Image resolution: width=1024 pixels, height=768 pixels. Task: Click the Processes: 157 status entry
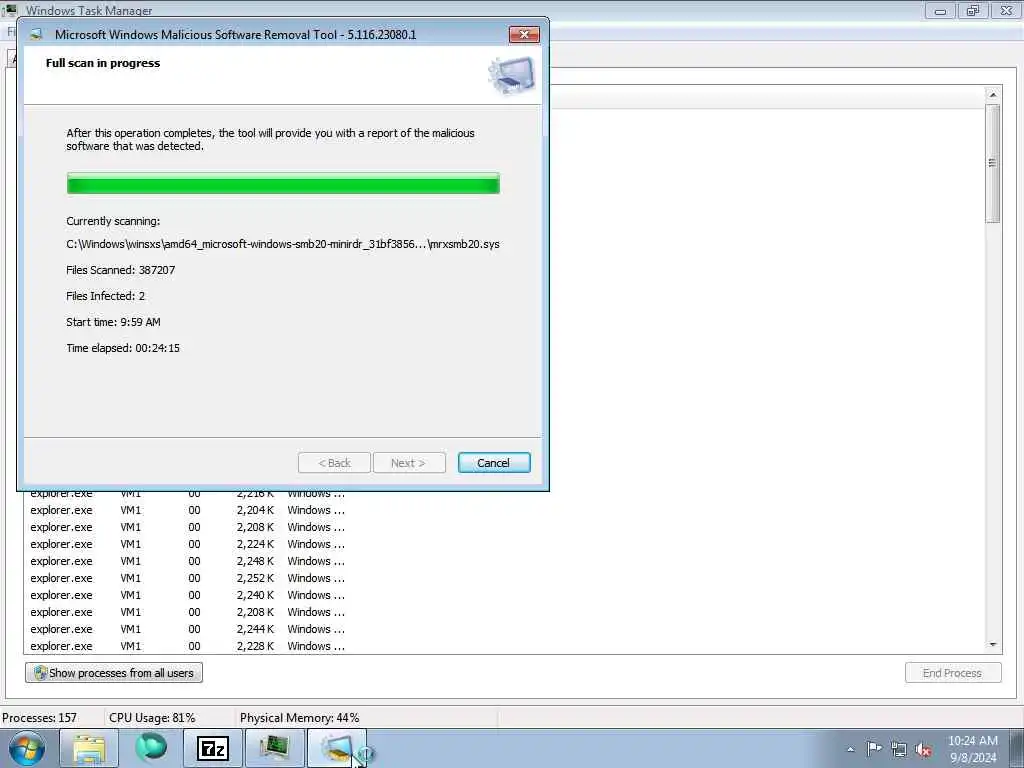tap(40, 718)
